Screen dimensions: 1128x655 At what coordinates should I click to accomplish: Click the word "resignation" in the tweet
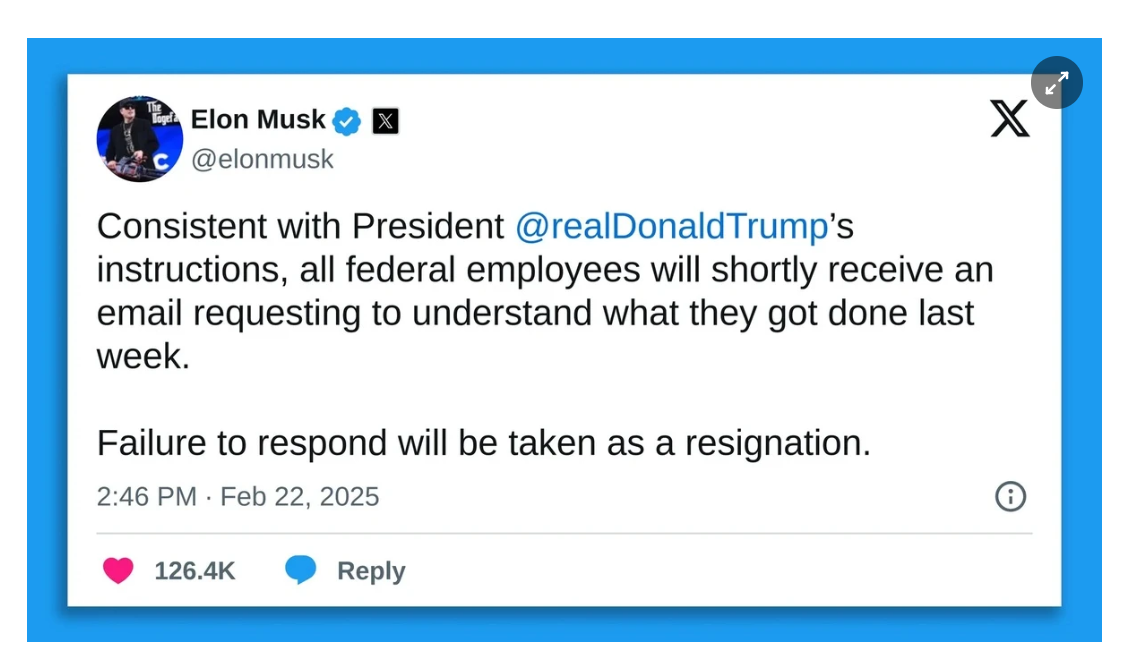[777, 443]
